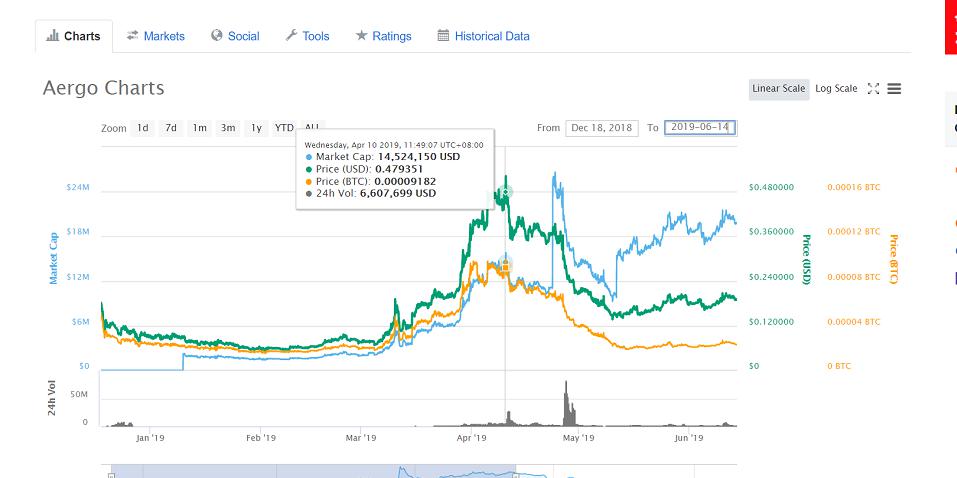Screen dimensions: 957x478
Task: Click the Jun '19 date label
Action: [x=688, y=438]
